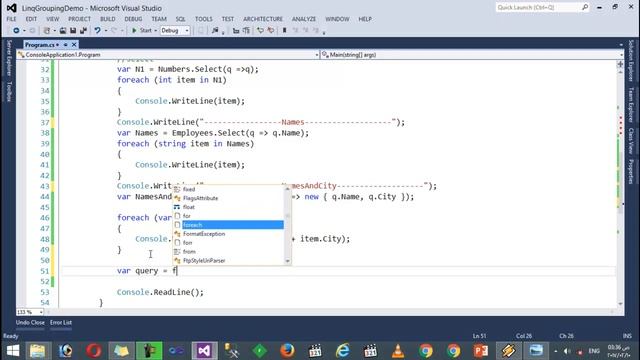Screen dimensions: 640x360
Task: Close the Program.cs tab
Action: click(x=74, y=44)
